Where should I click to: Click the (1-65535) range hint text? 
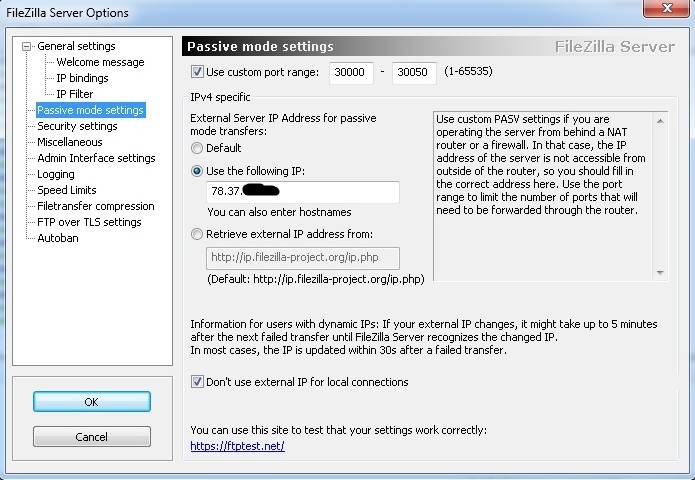click(x=468, y=71)
